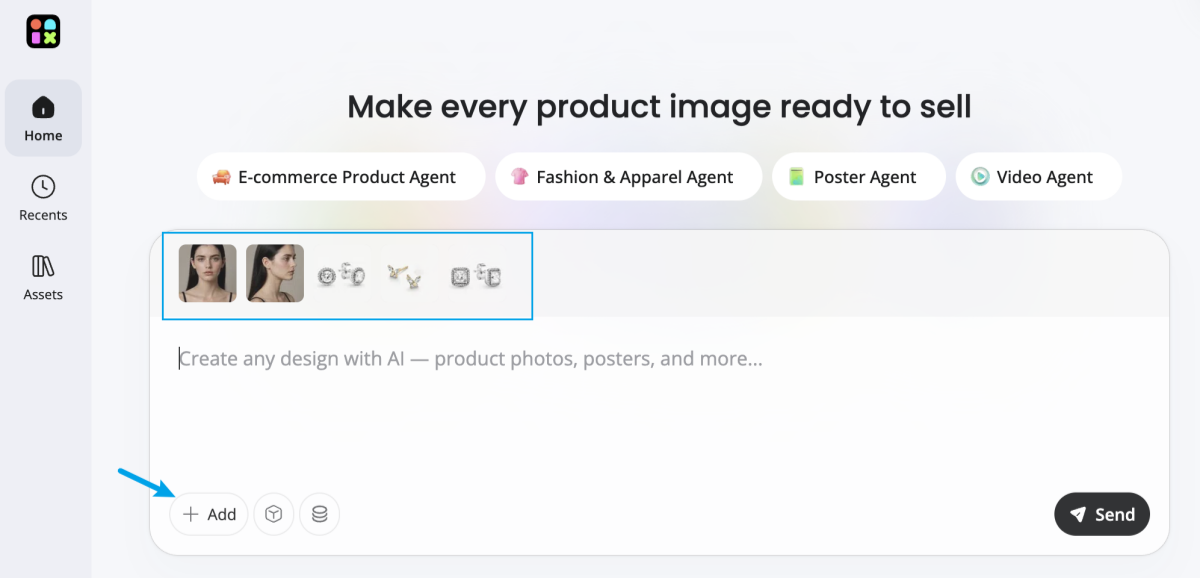Open Recents from the sidebar
The height and width of the screenshot is (578, 1200).
[x=43, y=198]
